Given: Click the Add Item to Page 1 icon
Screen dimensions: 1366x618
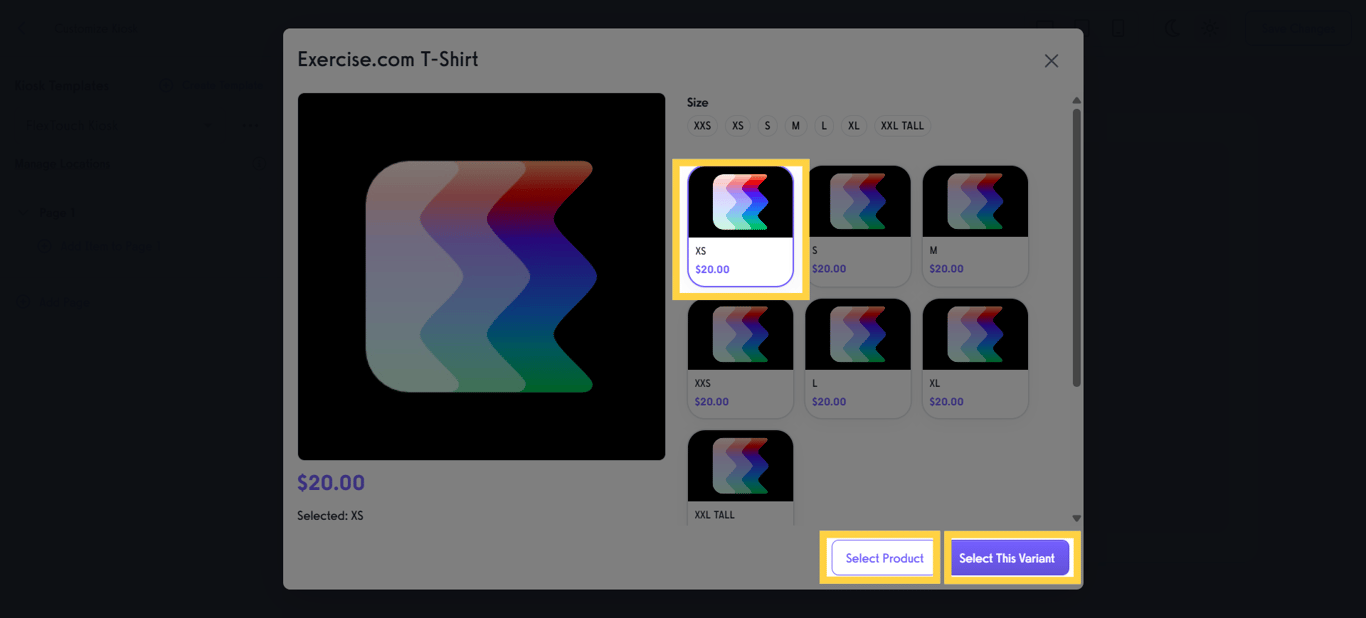Looking at the screenshot, I should pyautogui.click(x=45, y=246).
